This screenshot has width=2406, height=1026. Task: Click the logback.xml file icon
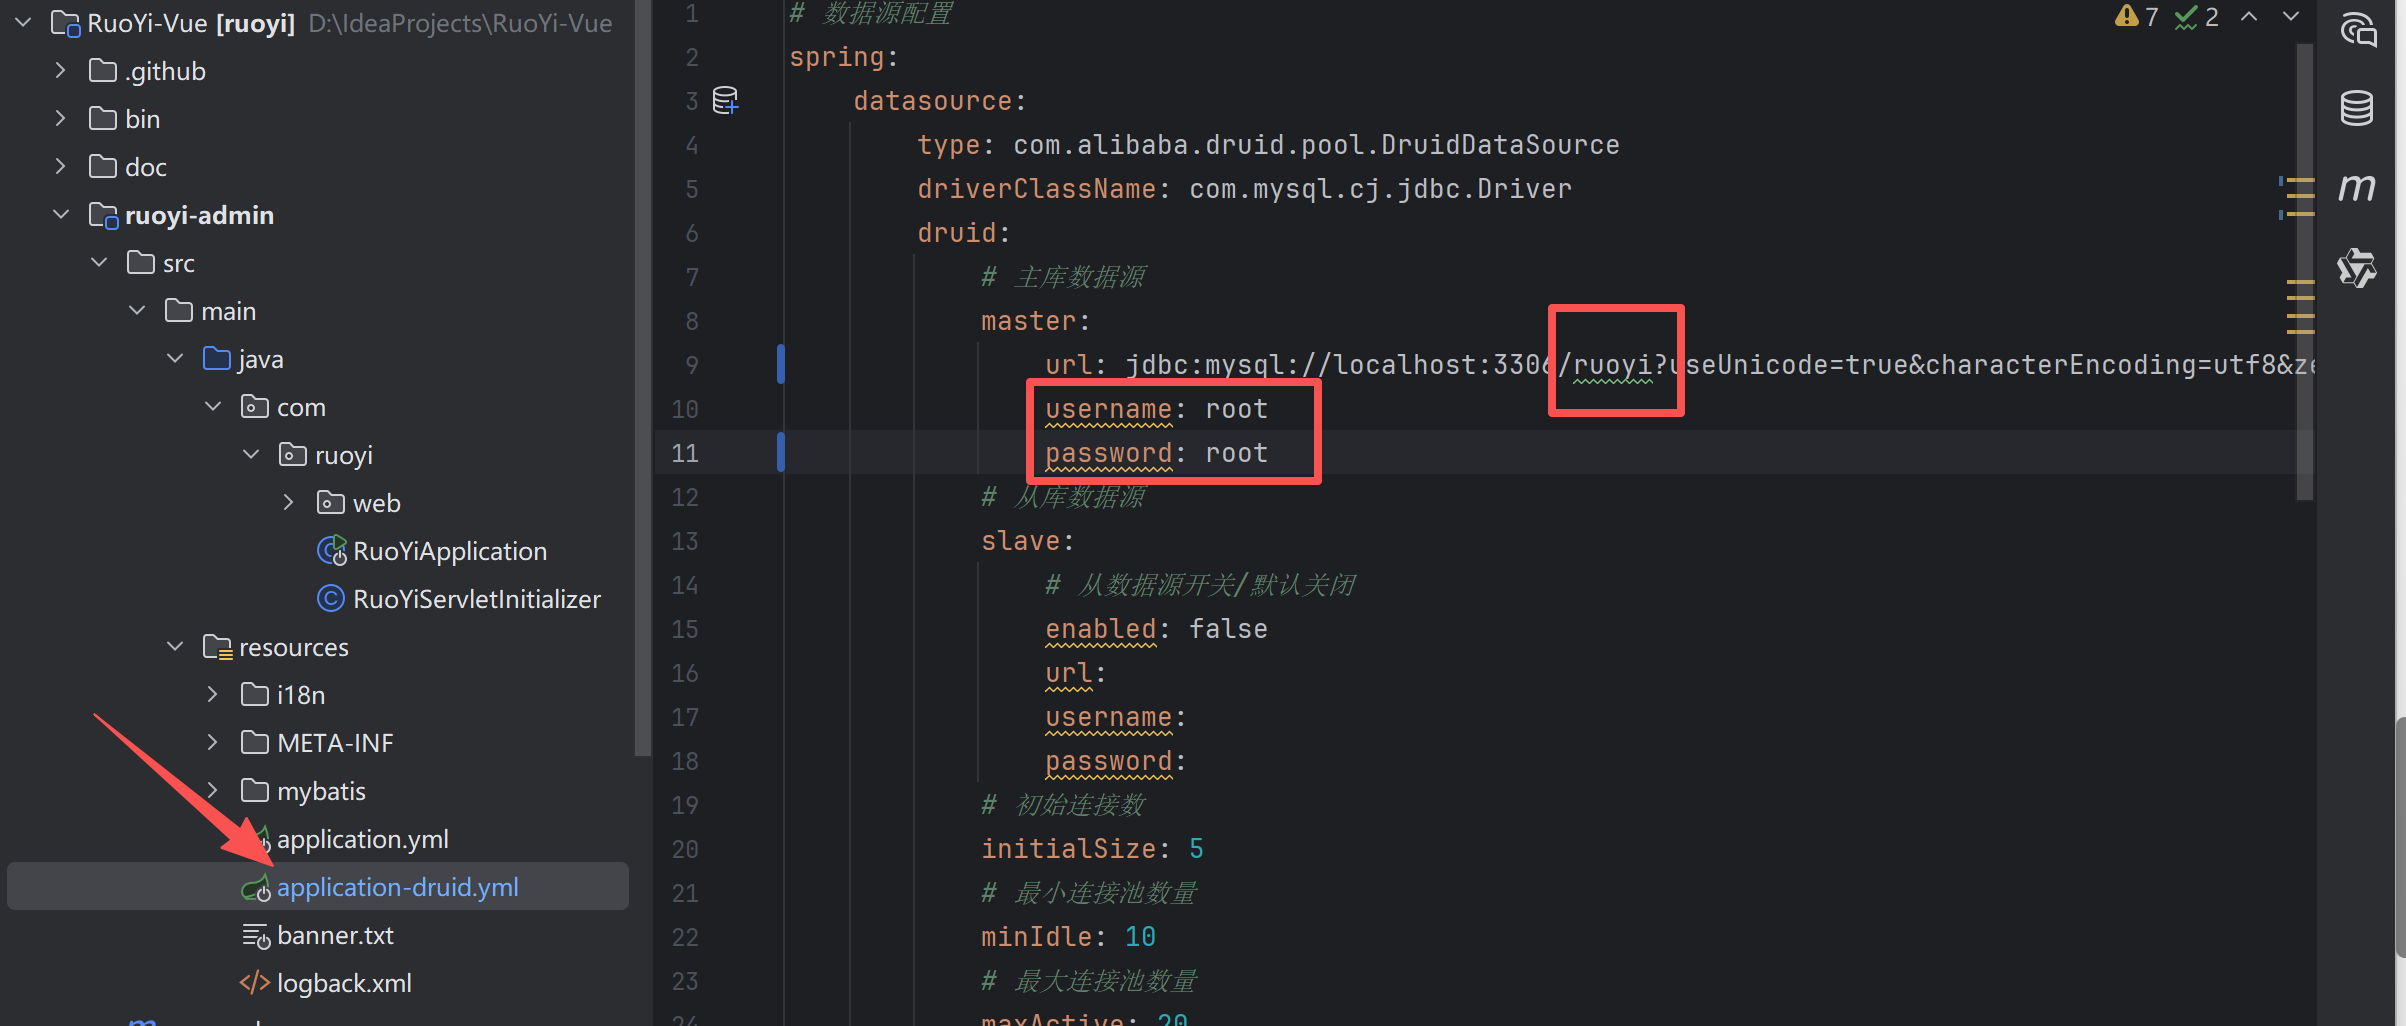255,983
